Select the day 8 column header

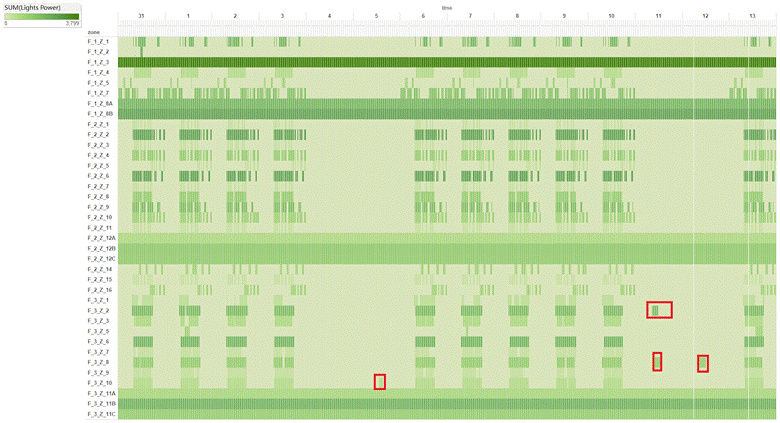pos(517,17)
